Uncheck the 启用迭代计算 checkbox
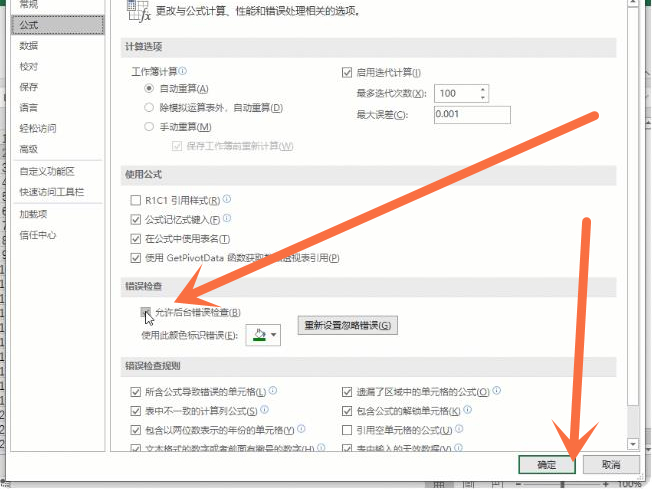This screenshot has height=489, width=652. 347,73
